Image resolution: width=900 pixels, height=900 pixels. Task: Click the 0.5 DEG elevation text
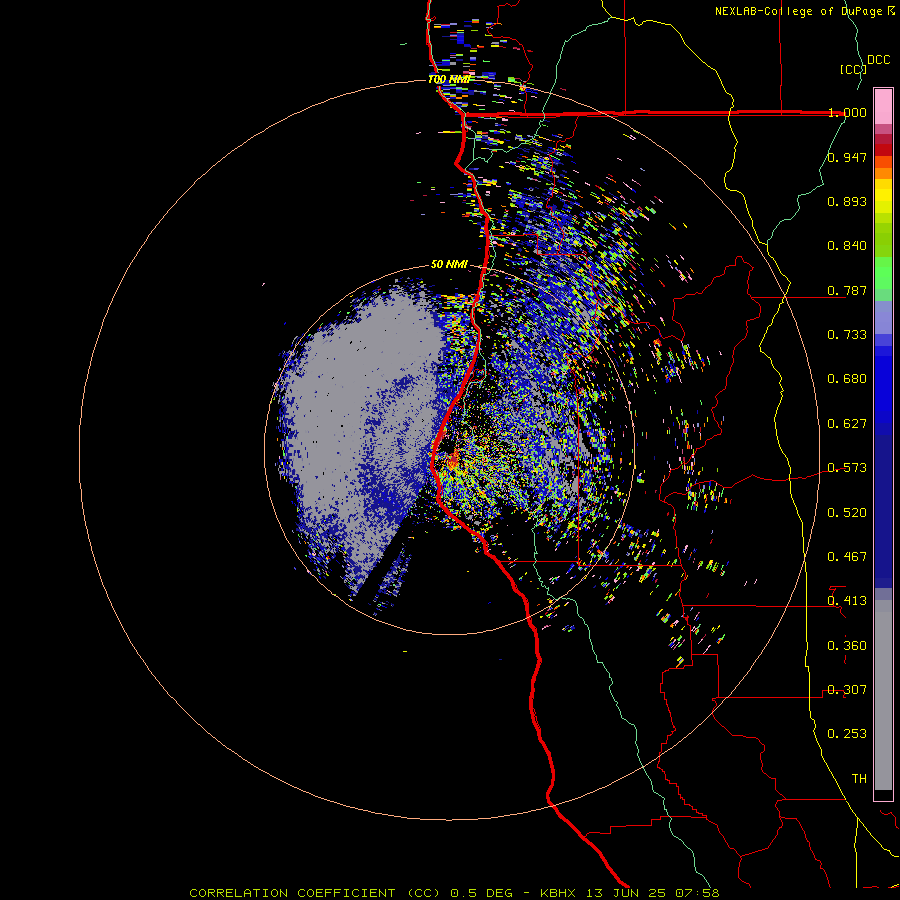pyautogui.click(x=482, y=893)
